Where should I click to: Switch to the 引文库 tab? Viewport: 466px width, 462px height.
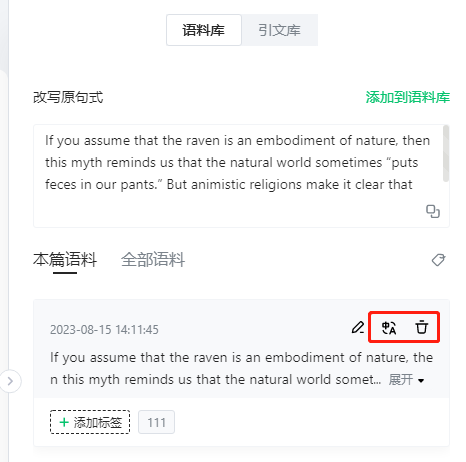coord(279,30)
